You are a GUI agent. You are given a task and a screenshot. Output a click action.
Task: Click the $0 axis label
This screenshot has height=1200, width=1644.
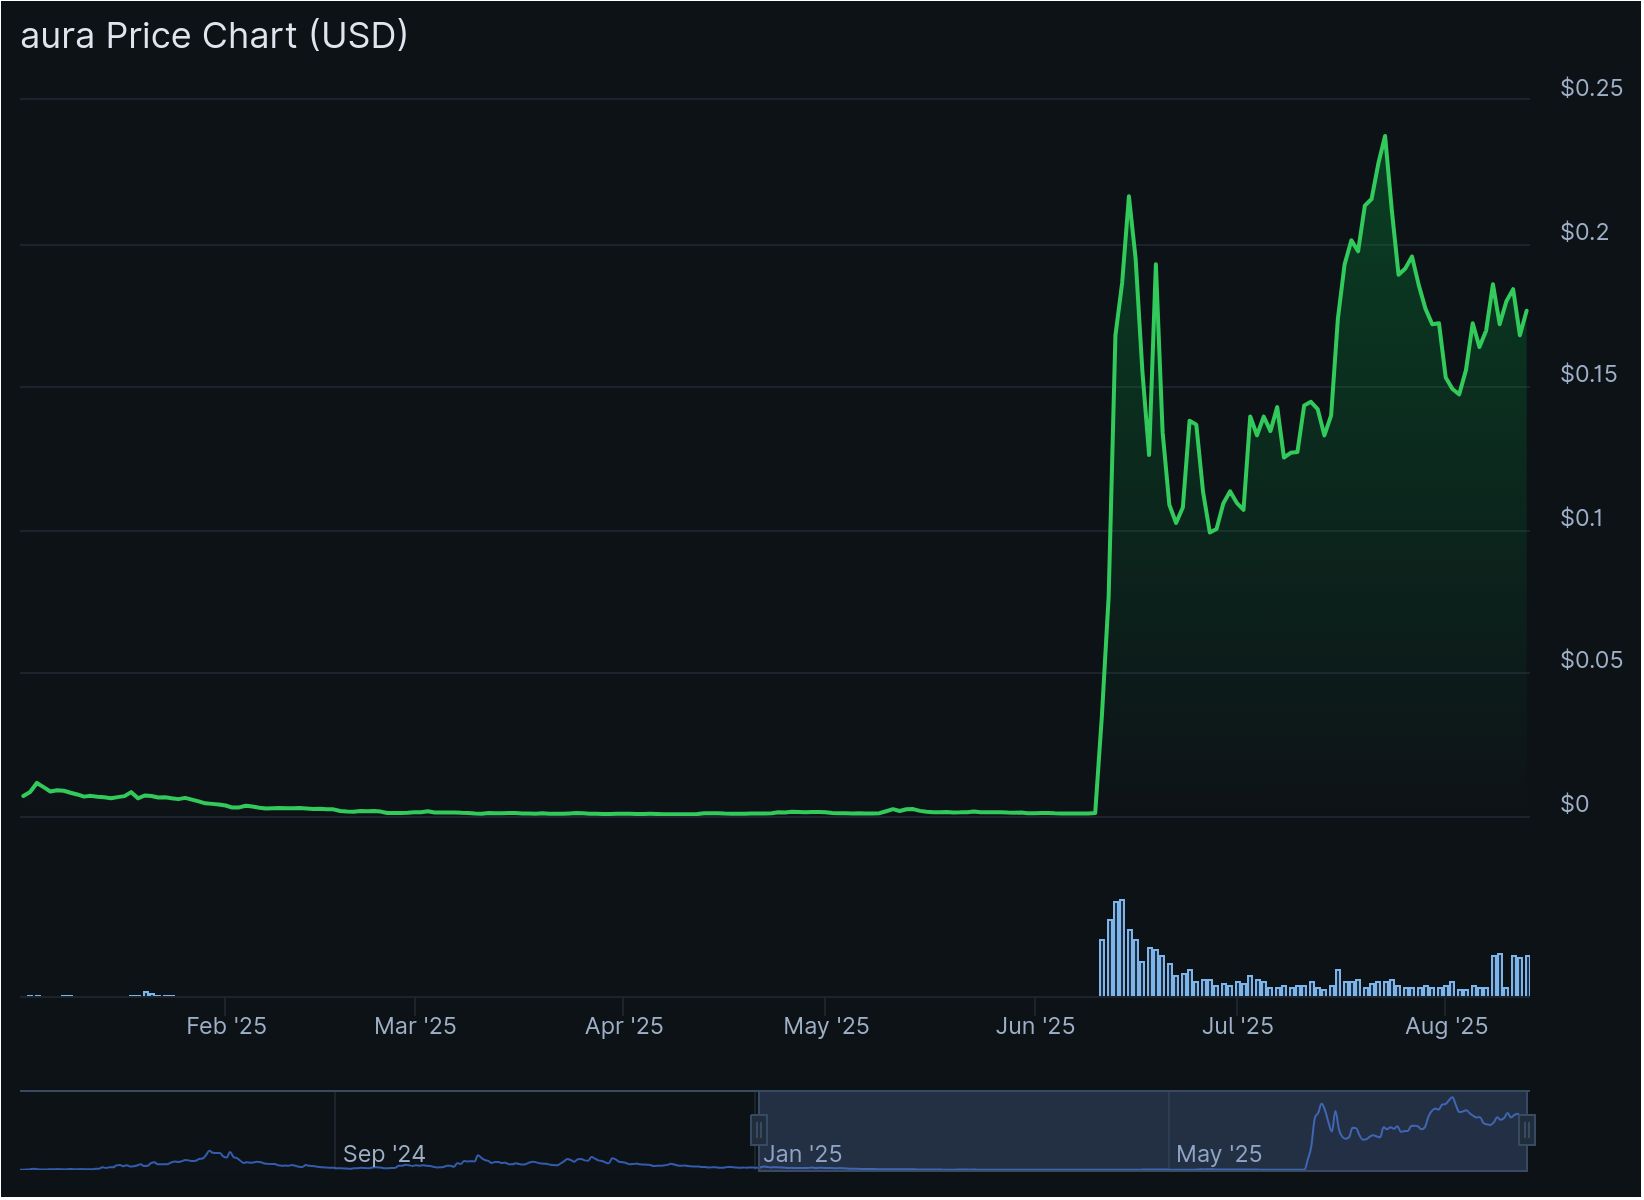[x=1574, y=804]
